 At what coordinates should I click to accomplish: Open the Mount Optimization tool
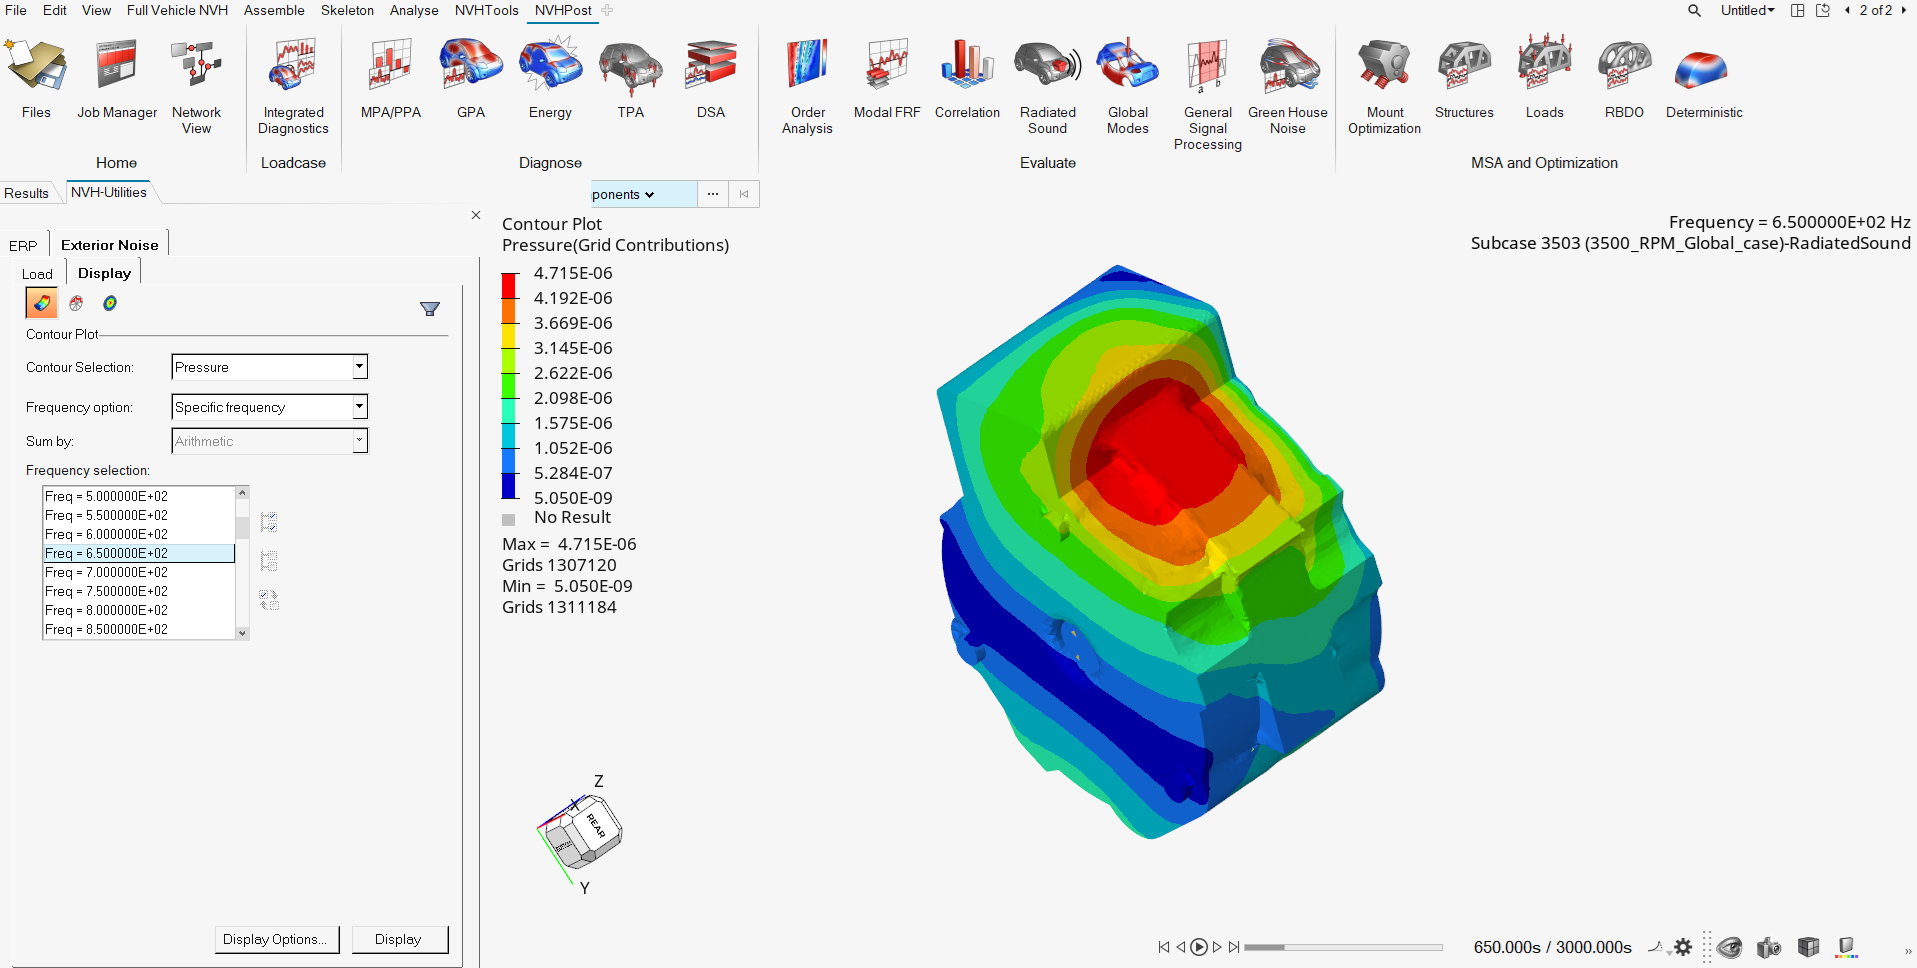[x=1384, y=86]
